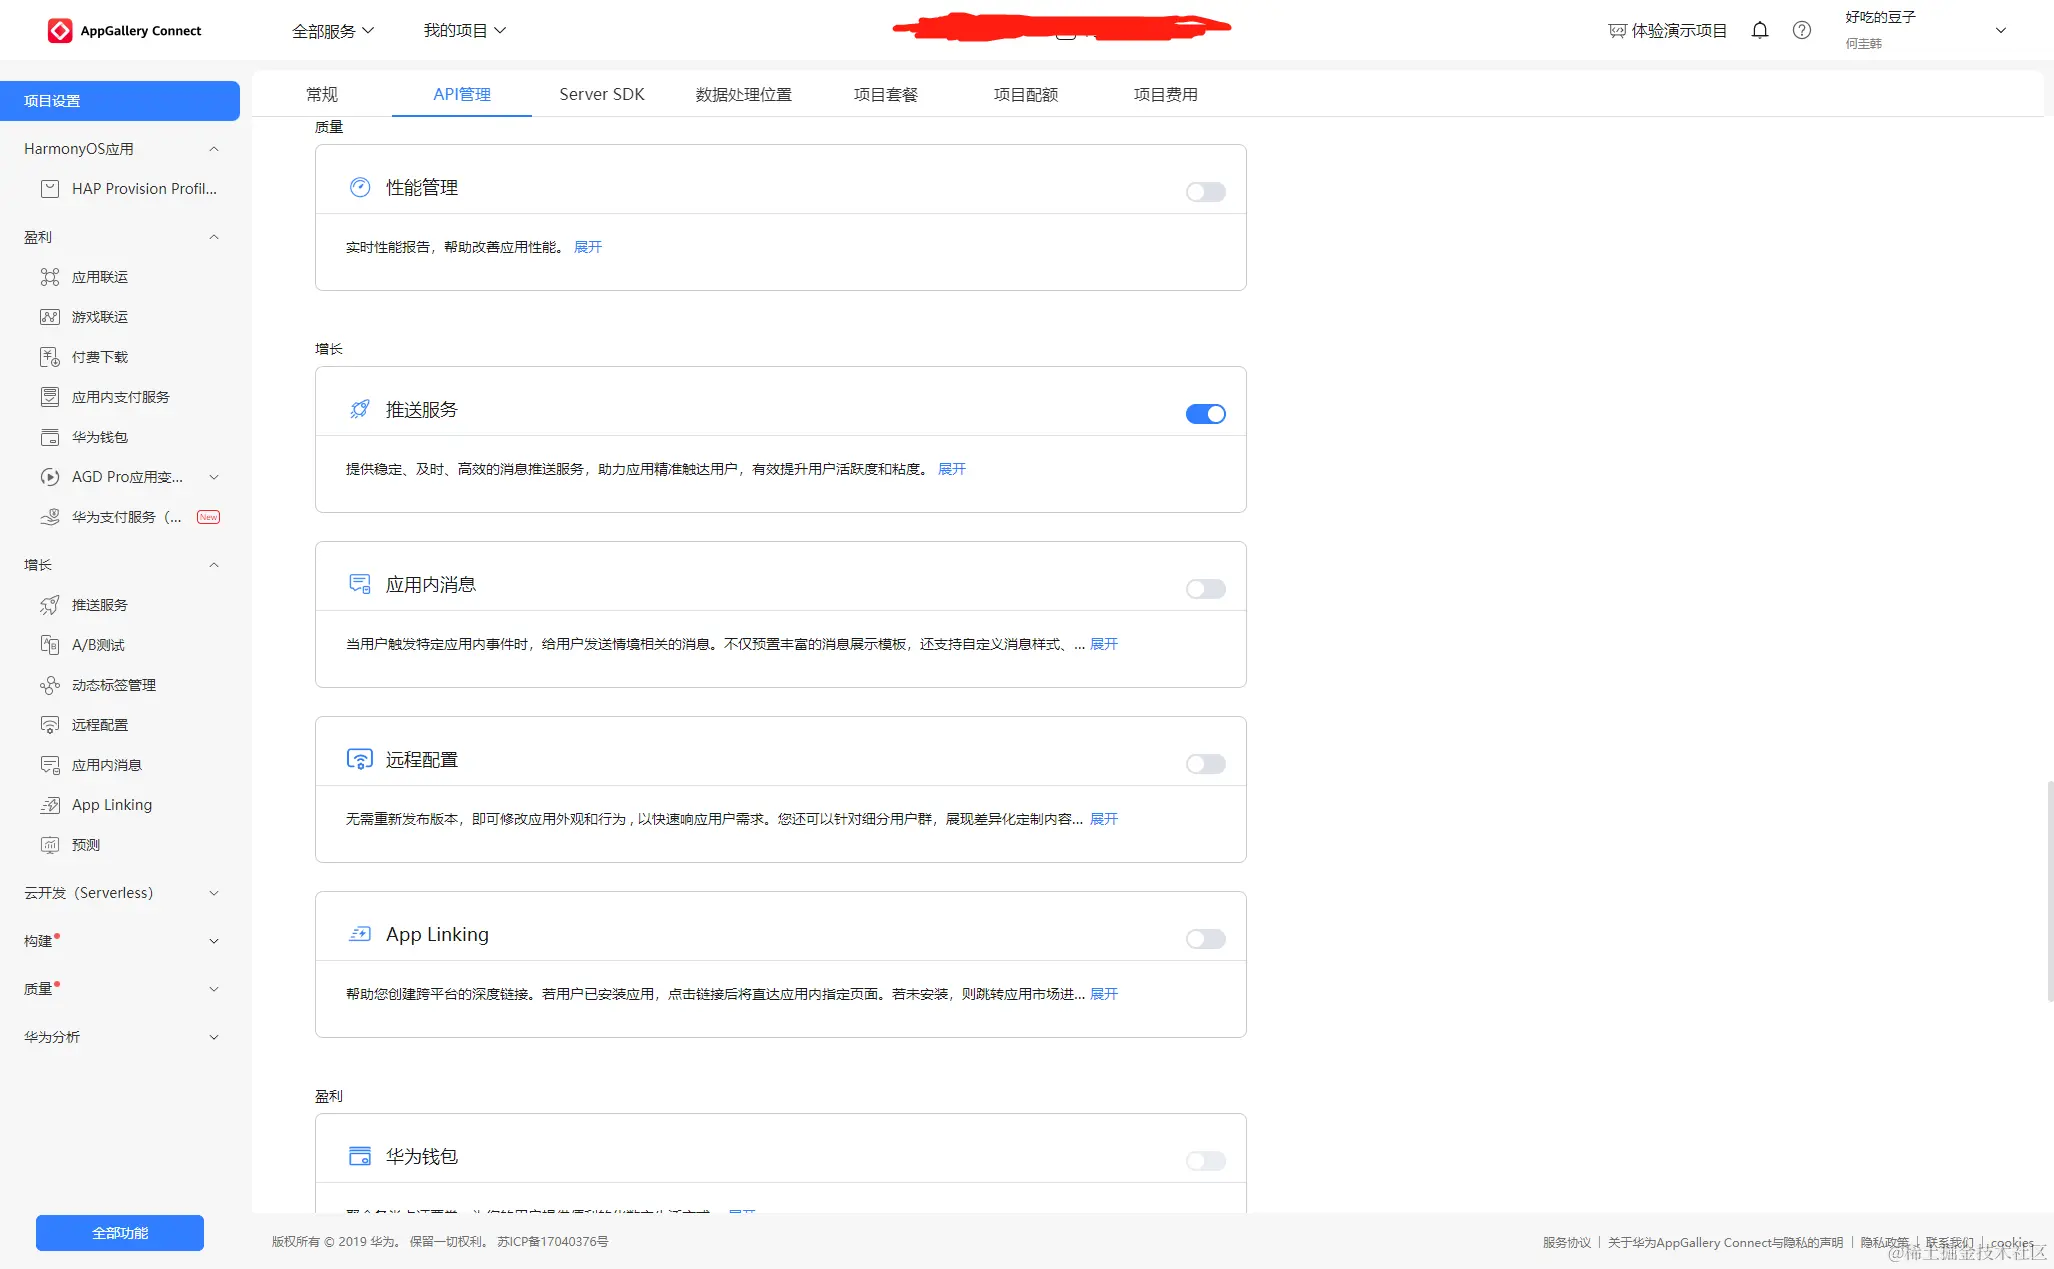
Task: Disable the 推送服务 toggle switch
Action: point(1205,414)
